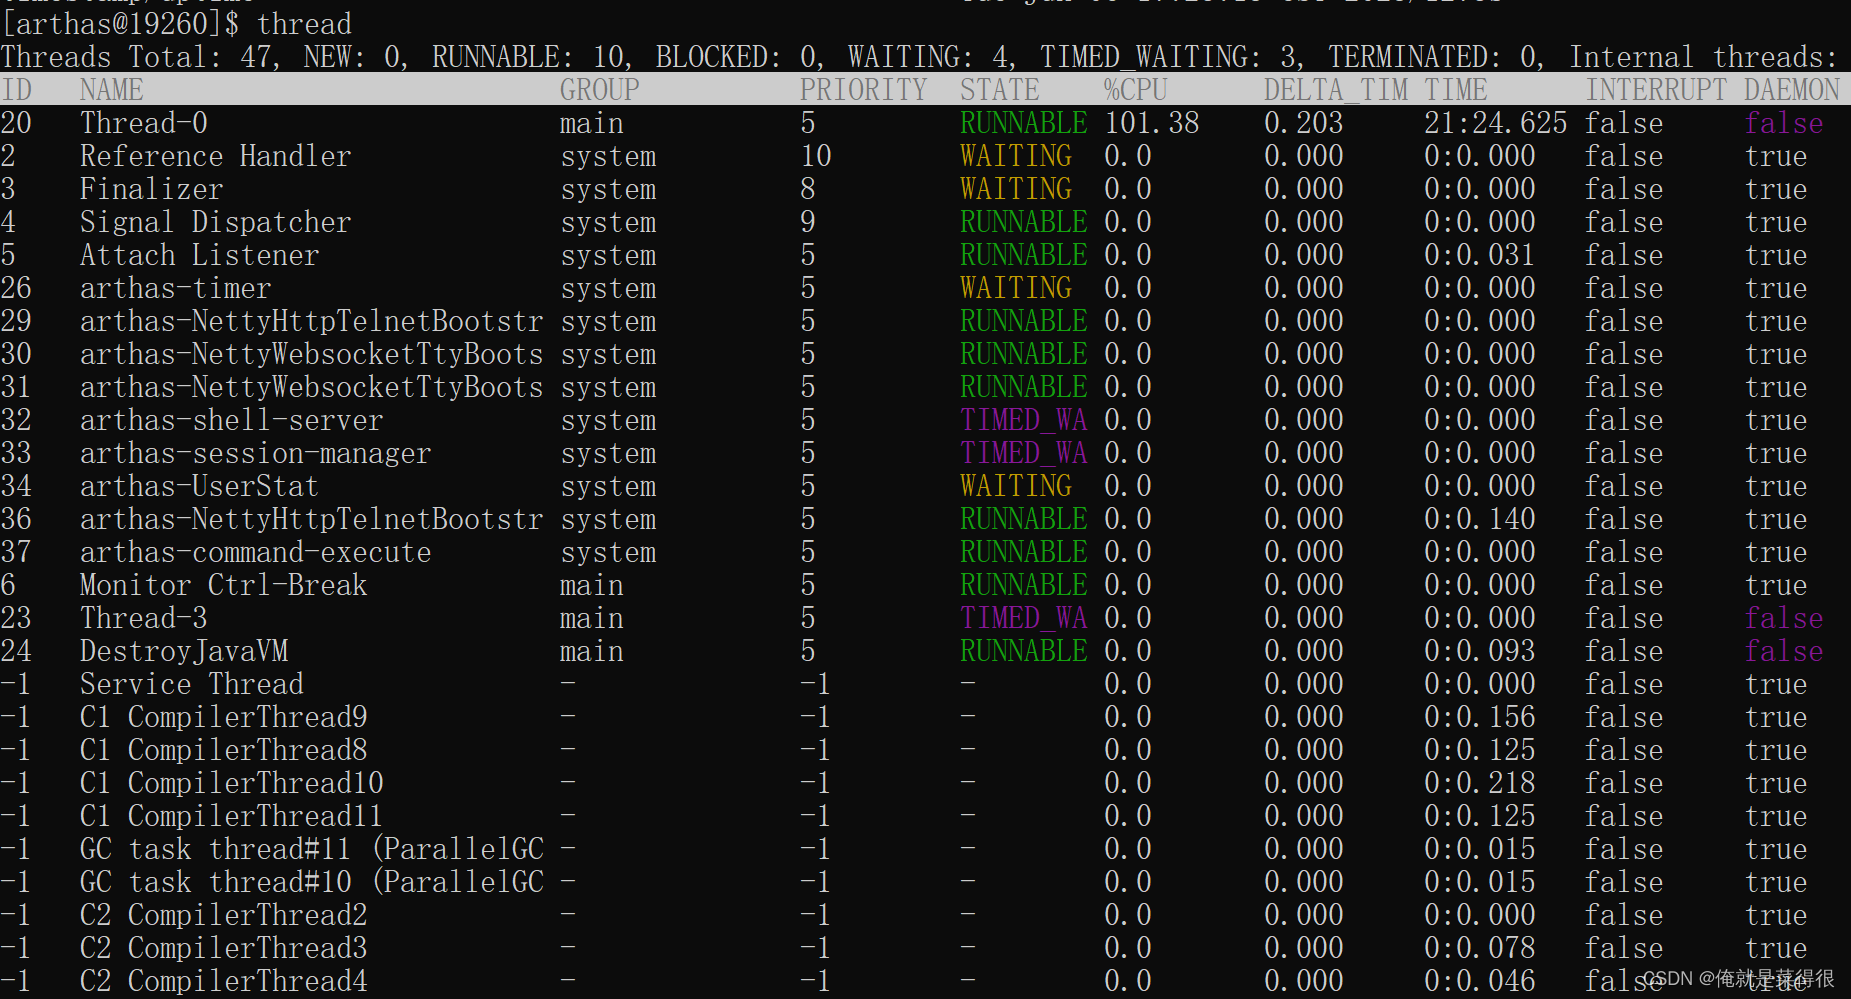Screen dimensions: 1851x999
Task: Click the priority 9 of Signal Dispatcher
Action: click(x=808, y=222)
